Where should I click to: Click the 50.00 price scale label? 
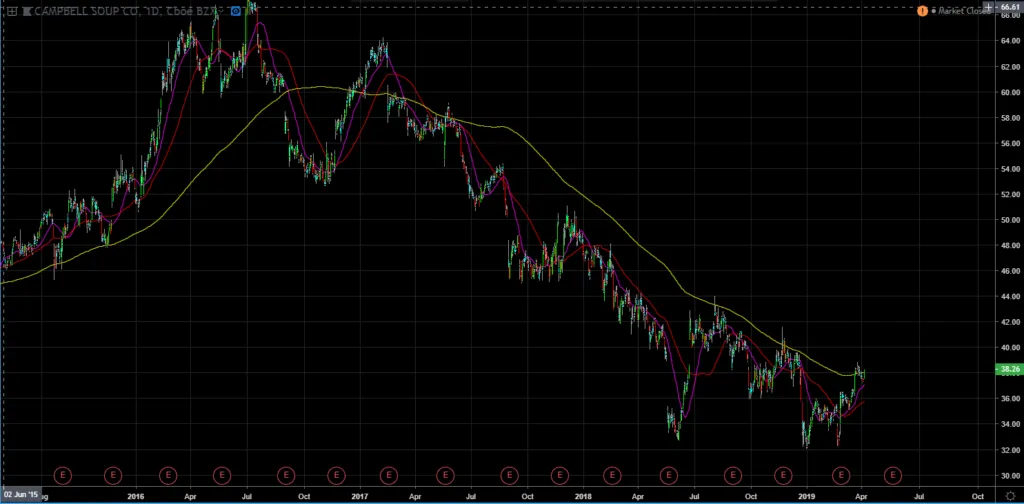point(1010,220)
